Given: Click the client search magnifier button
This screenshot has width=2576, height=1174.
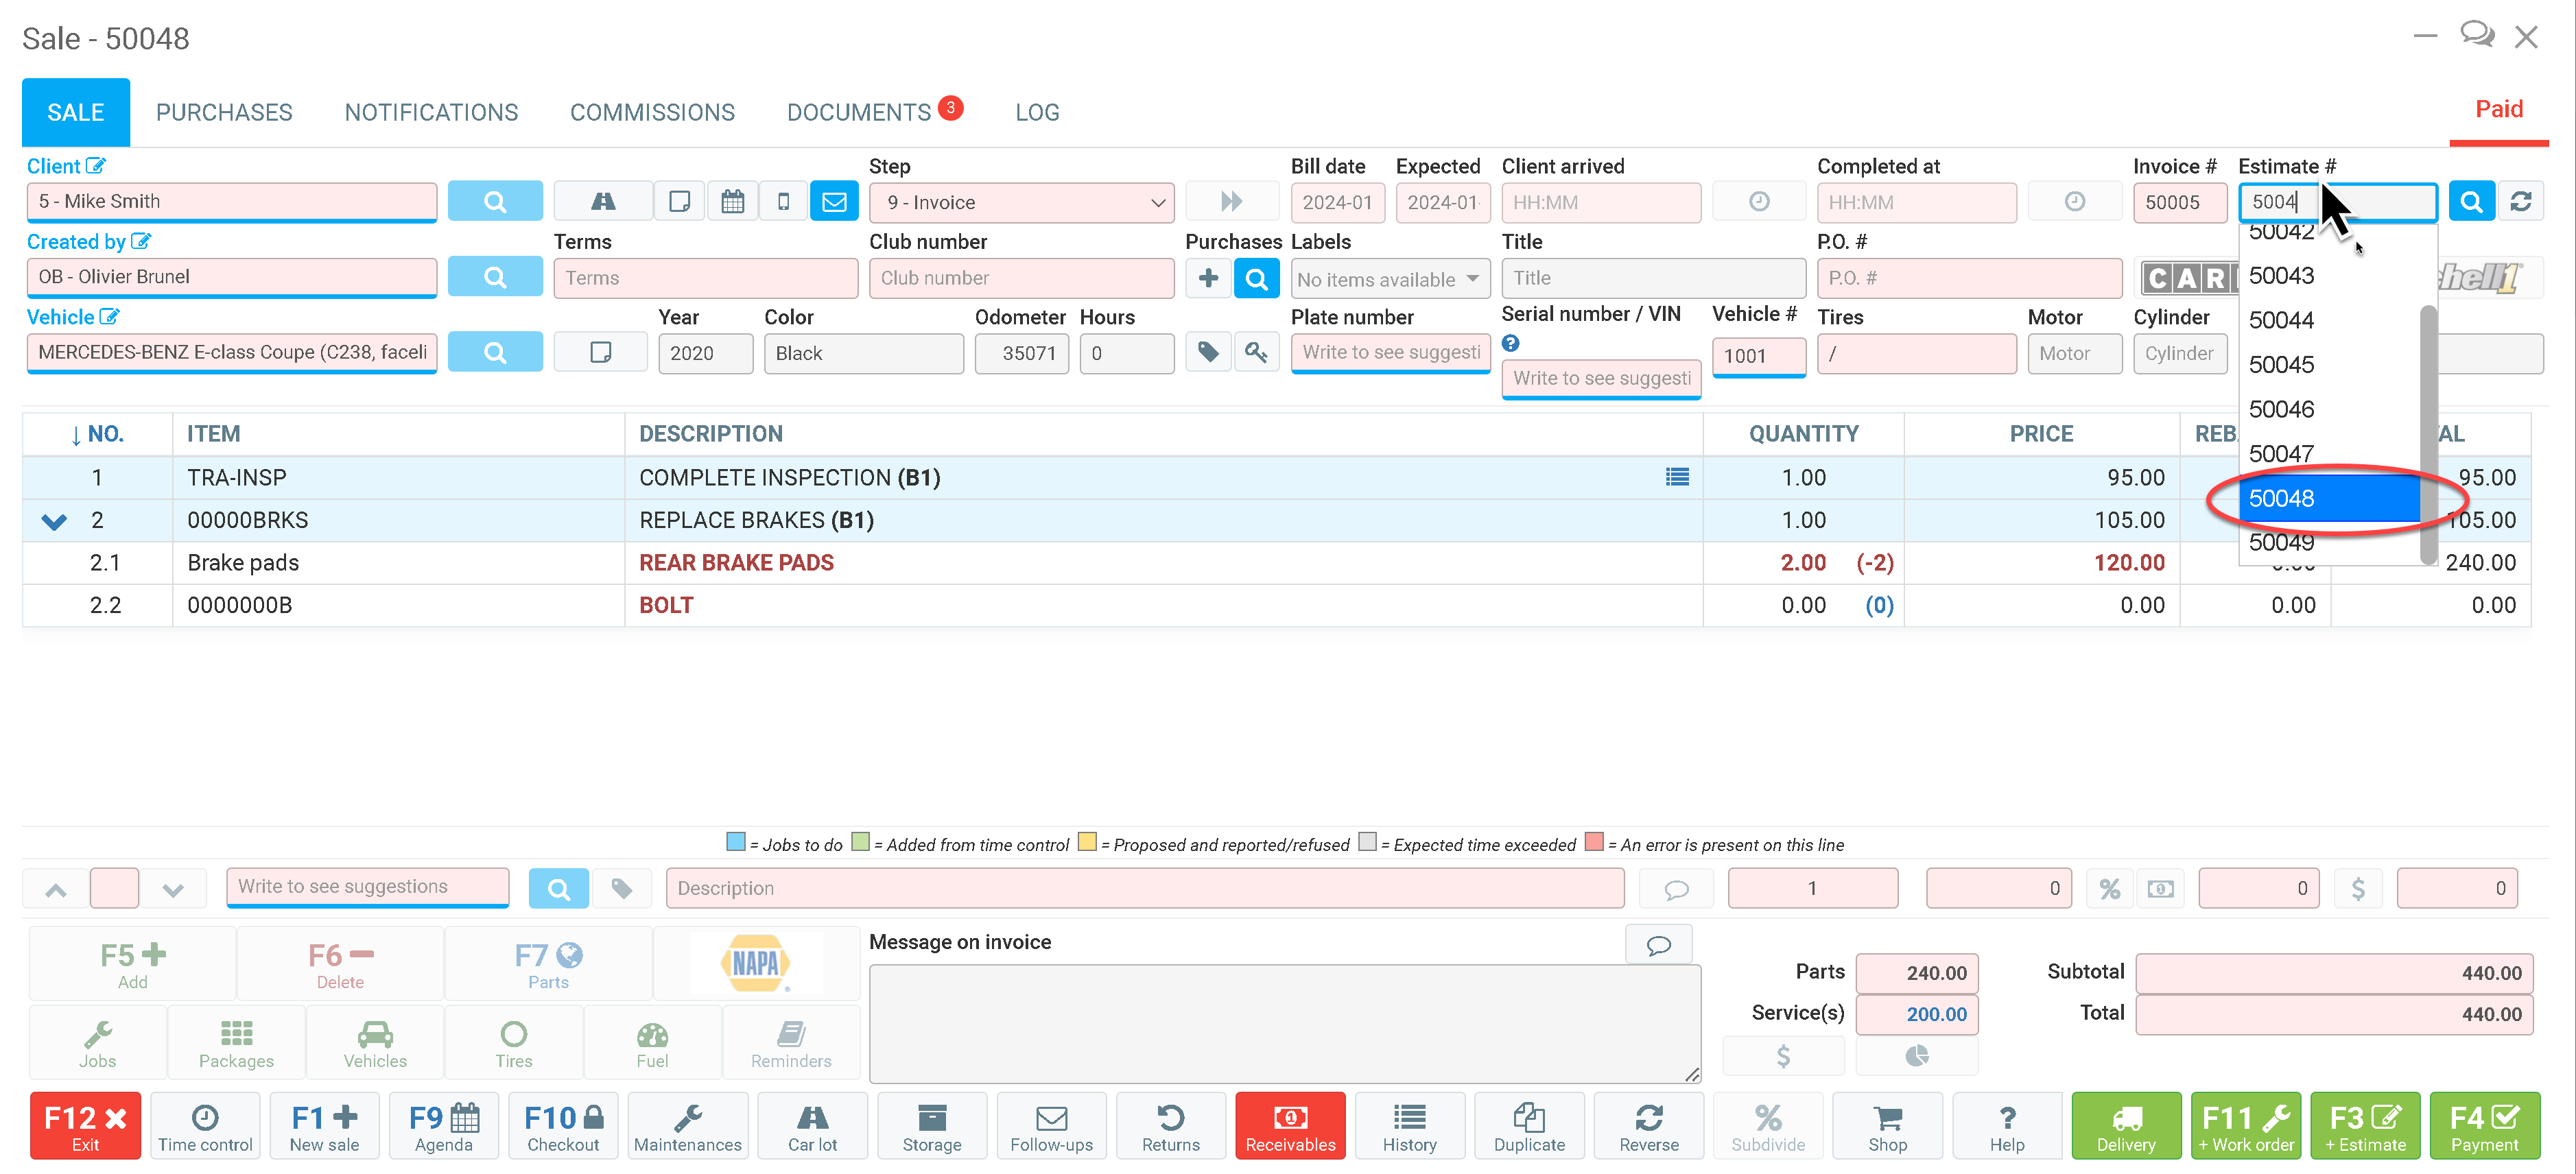Looking at the screenshot, I should pyautogui.click(x=494, y=202).
